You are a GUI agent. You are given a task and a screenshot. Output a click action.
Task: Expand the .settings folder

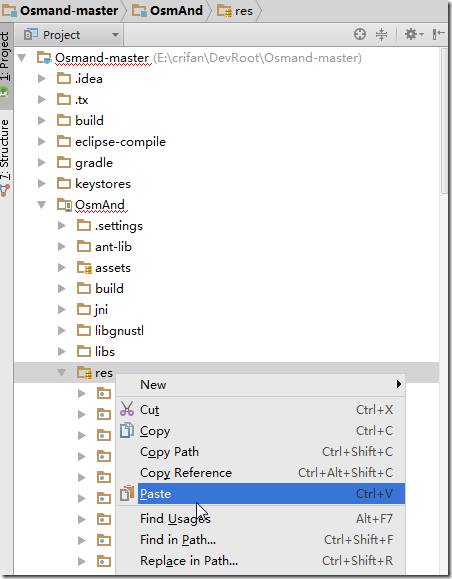pyautogui.click(x=62, y=226)
